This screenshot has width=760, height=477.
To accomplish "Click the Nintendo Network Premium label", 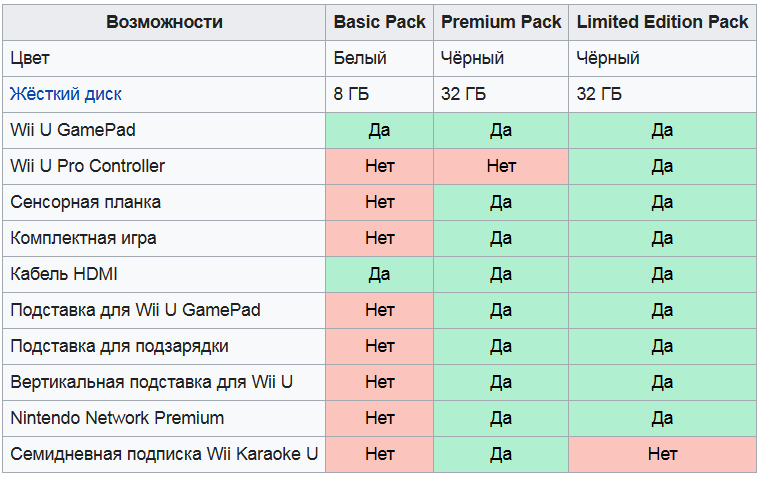I will tap(117, 418).
